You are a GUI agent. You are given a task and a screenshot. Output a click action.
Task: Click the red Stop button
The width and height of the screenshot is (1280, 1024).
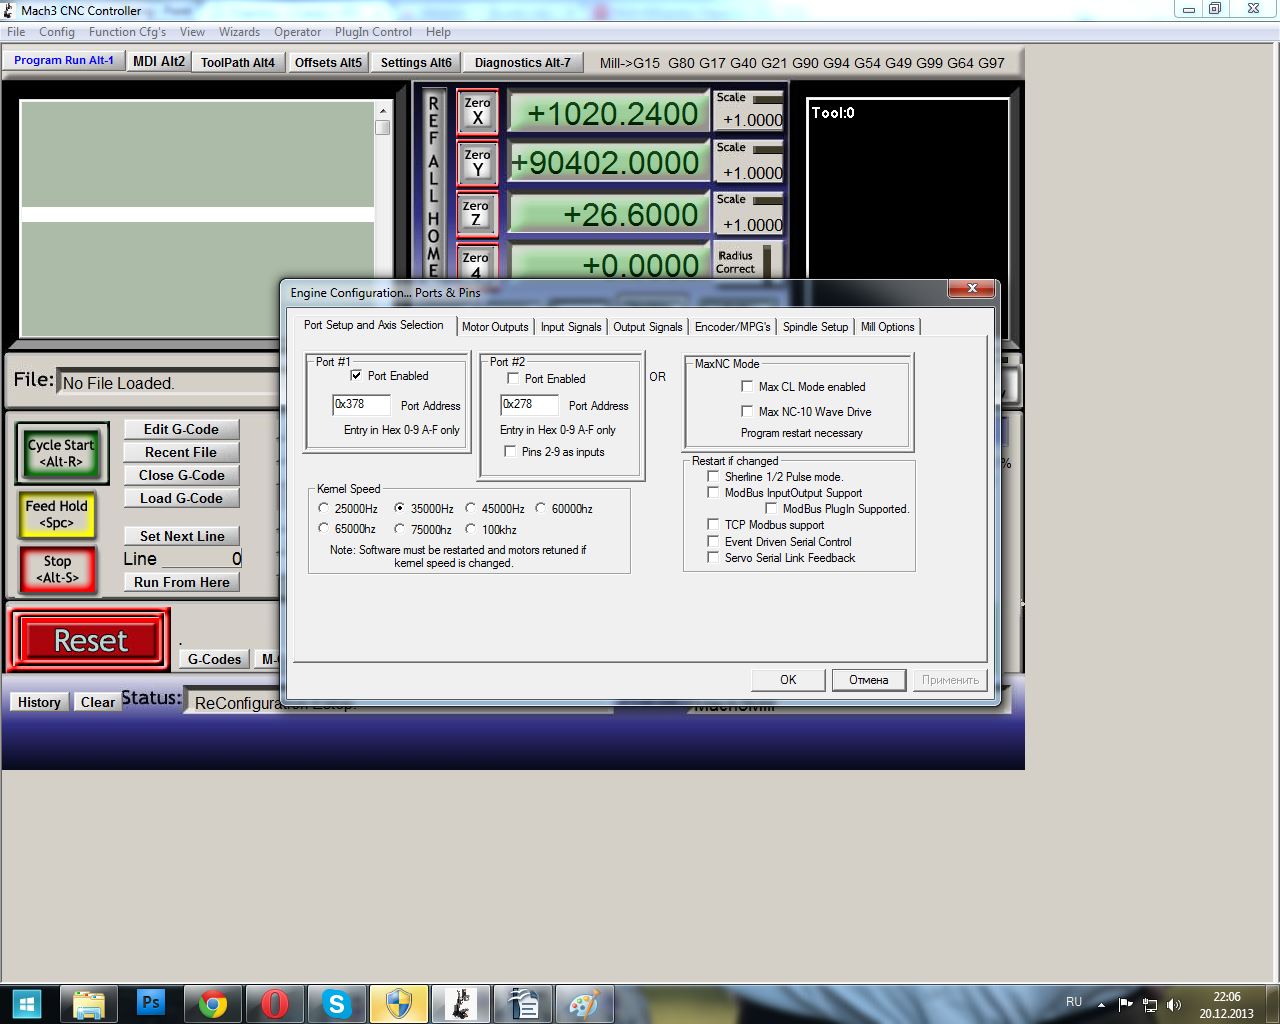click(x=58, y=570)
